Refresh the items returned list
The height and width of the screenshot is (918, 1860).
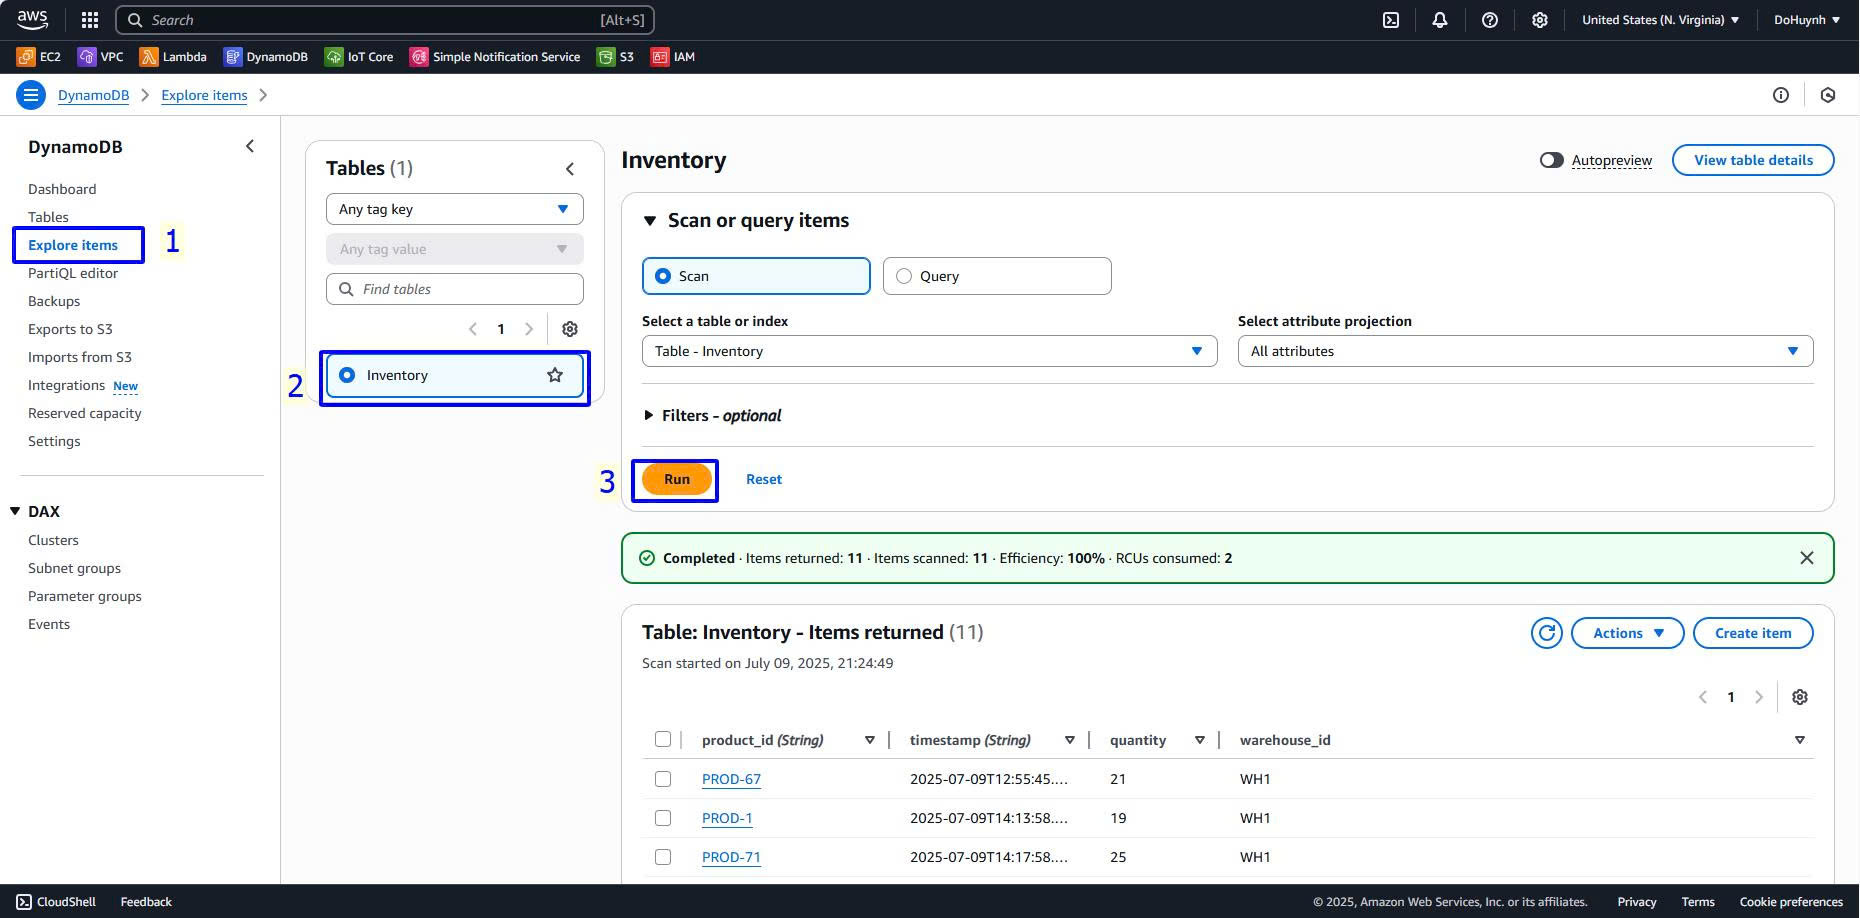point(1546,633)
